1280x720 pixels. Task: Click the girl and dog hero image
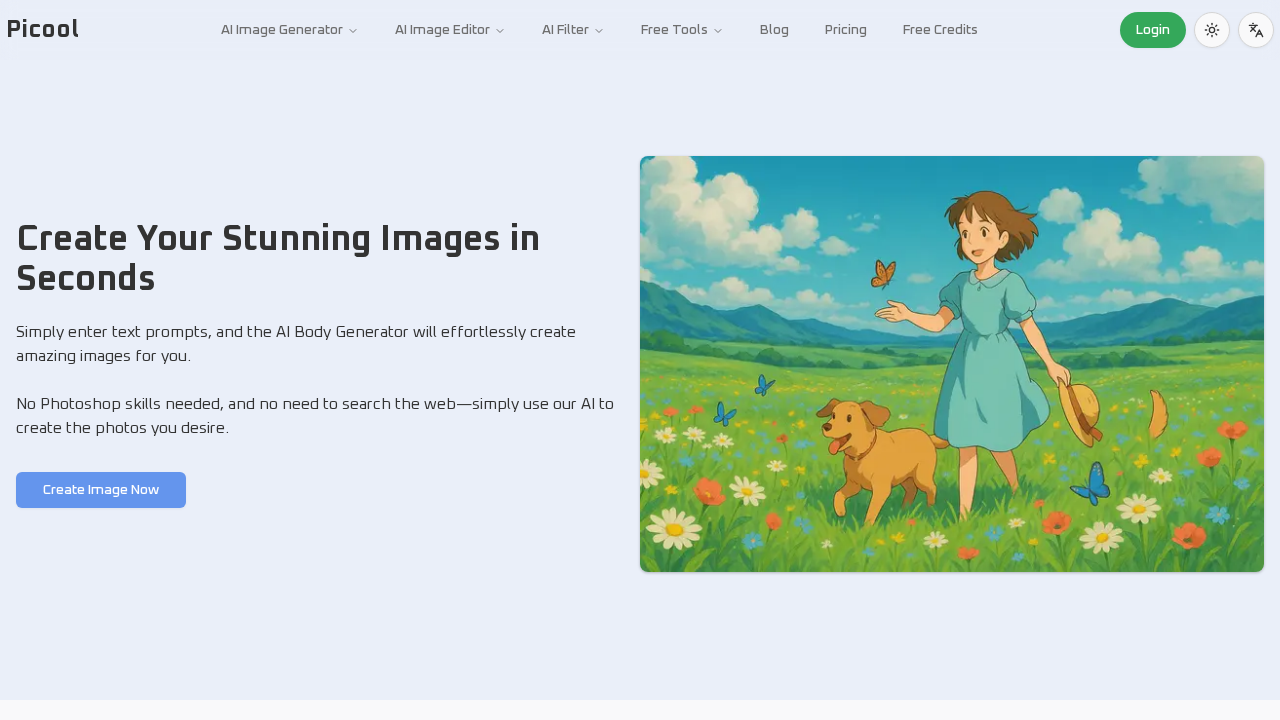pyautogui.click(x=951, y=364)
